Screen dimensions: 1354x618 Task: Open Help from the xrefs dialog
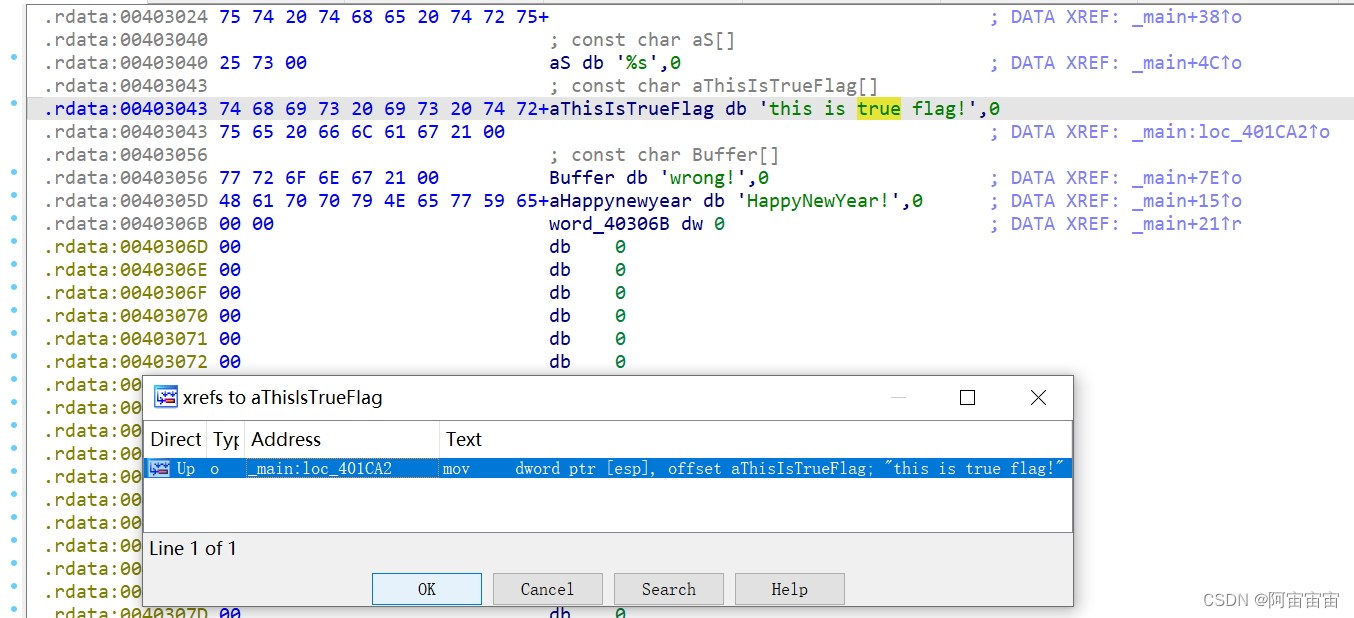coord(789,589)
